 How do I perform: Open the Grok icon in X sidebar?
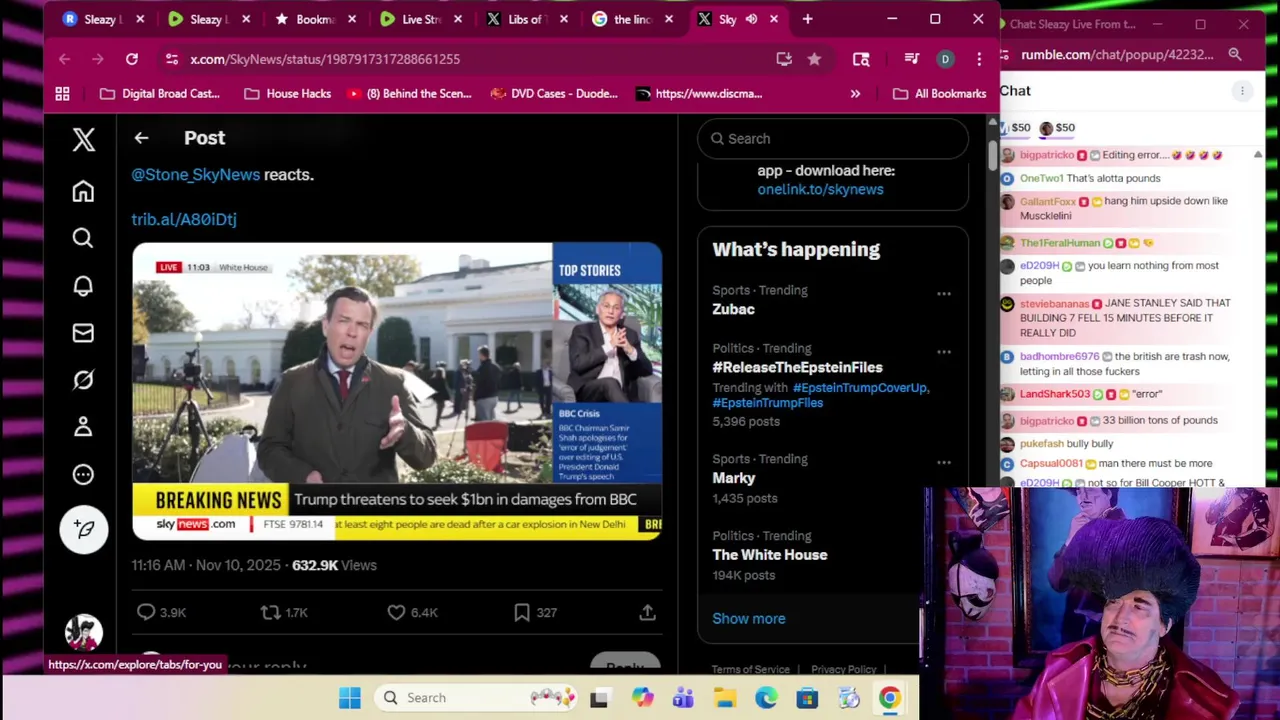(x=83, y=380)
